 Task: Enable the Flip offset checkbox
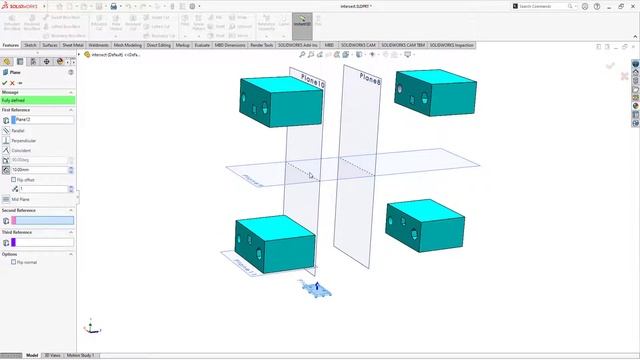point(13,180)
